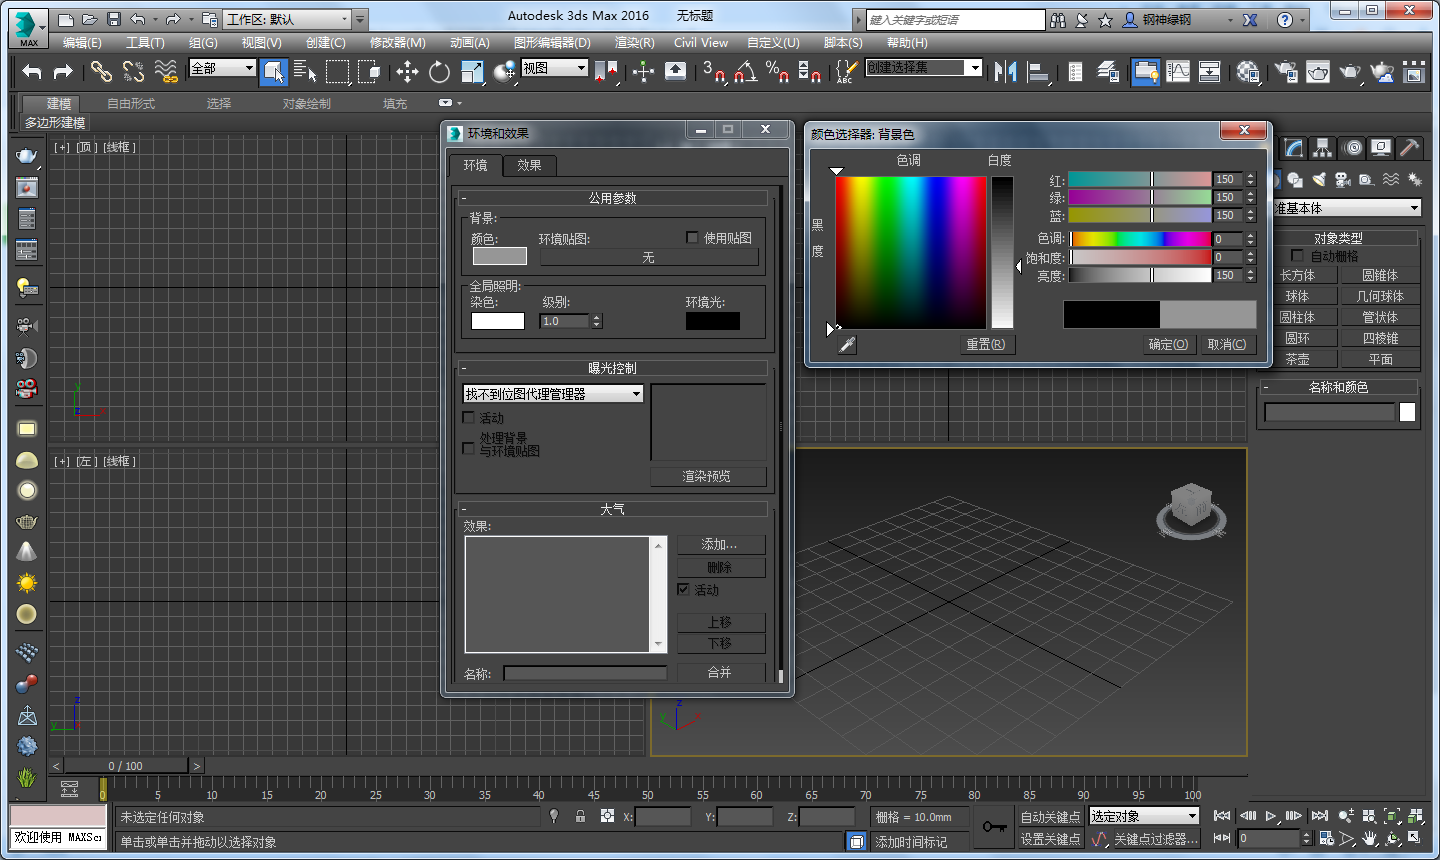1440x860 pixels.
Task: Open the exposure control type dropdown
Action: [553, 394]
